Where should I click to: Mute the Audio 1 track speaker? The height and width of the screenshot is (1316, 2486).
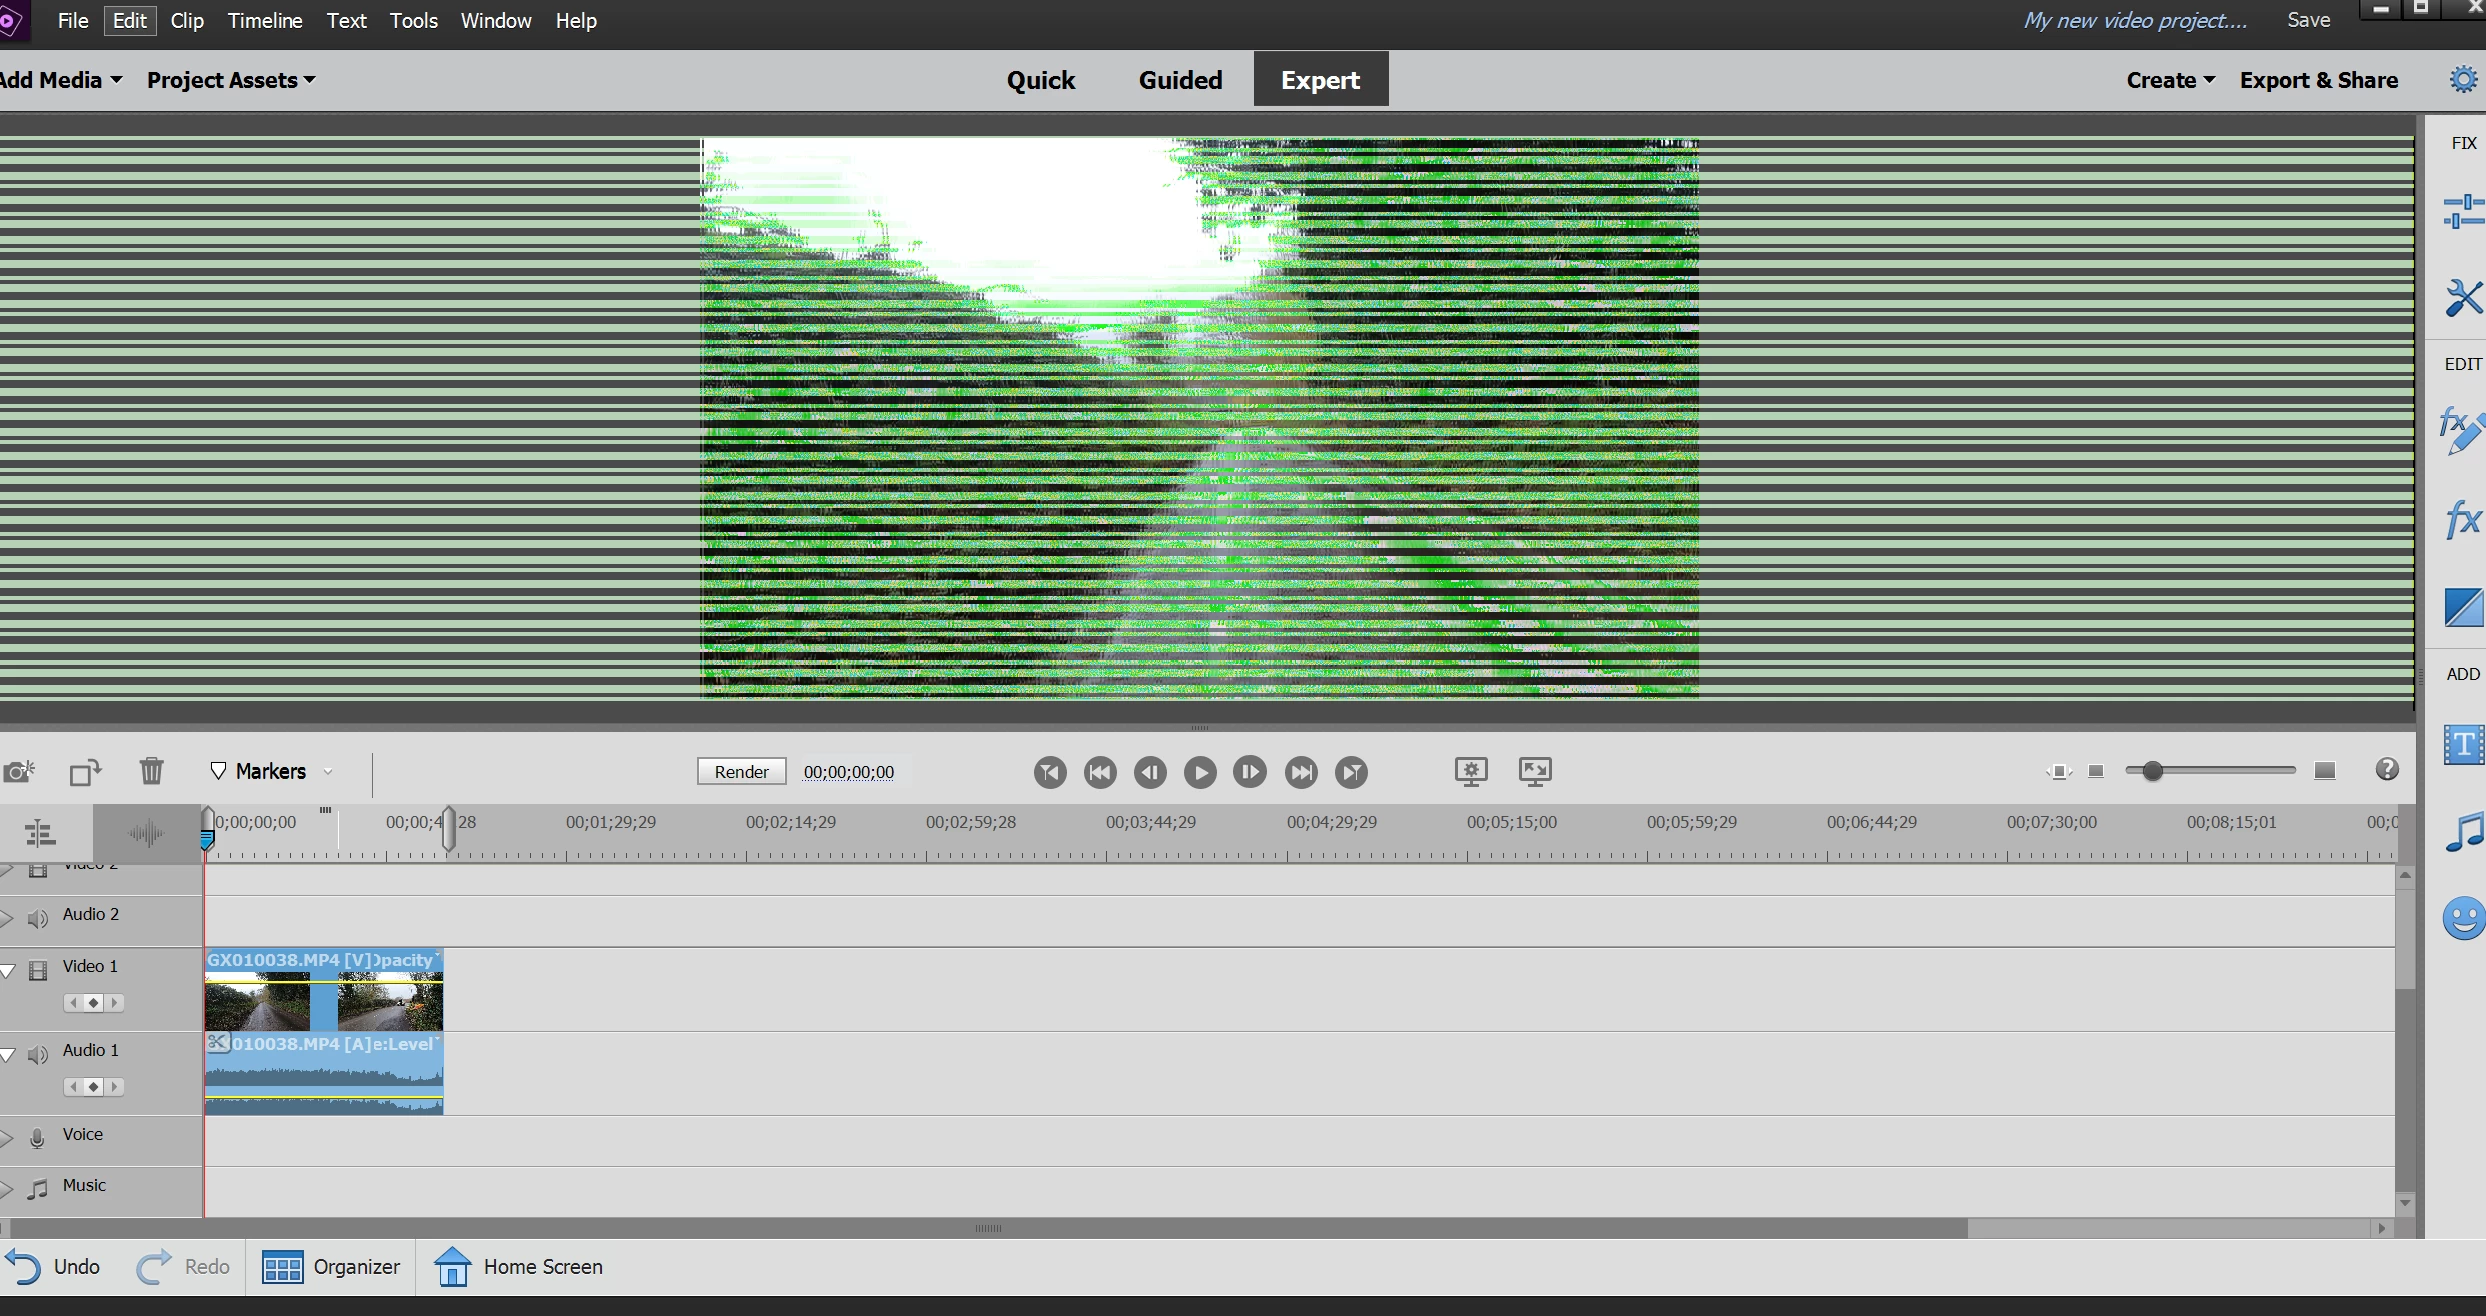pyautogui.click(x=38, y=1054)
